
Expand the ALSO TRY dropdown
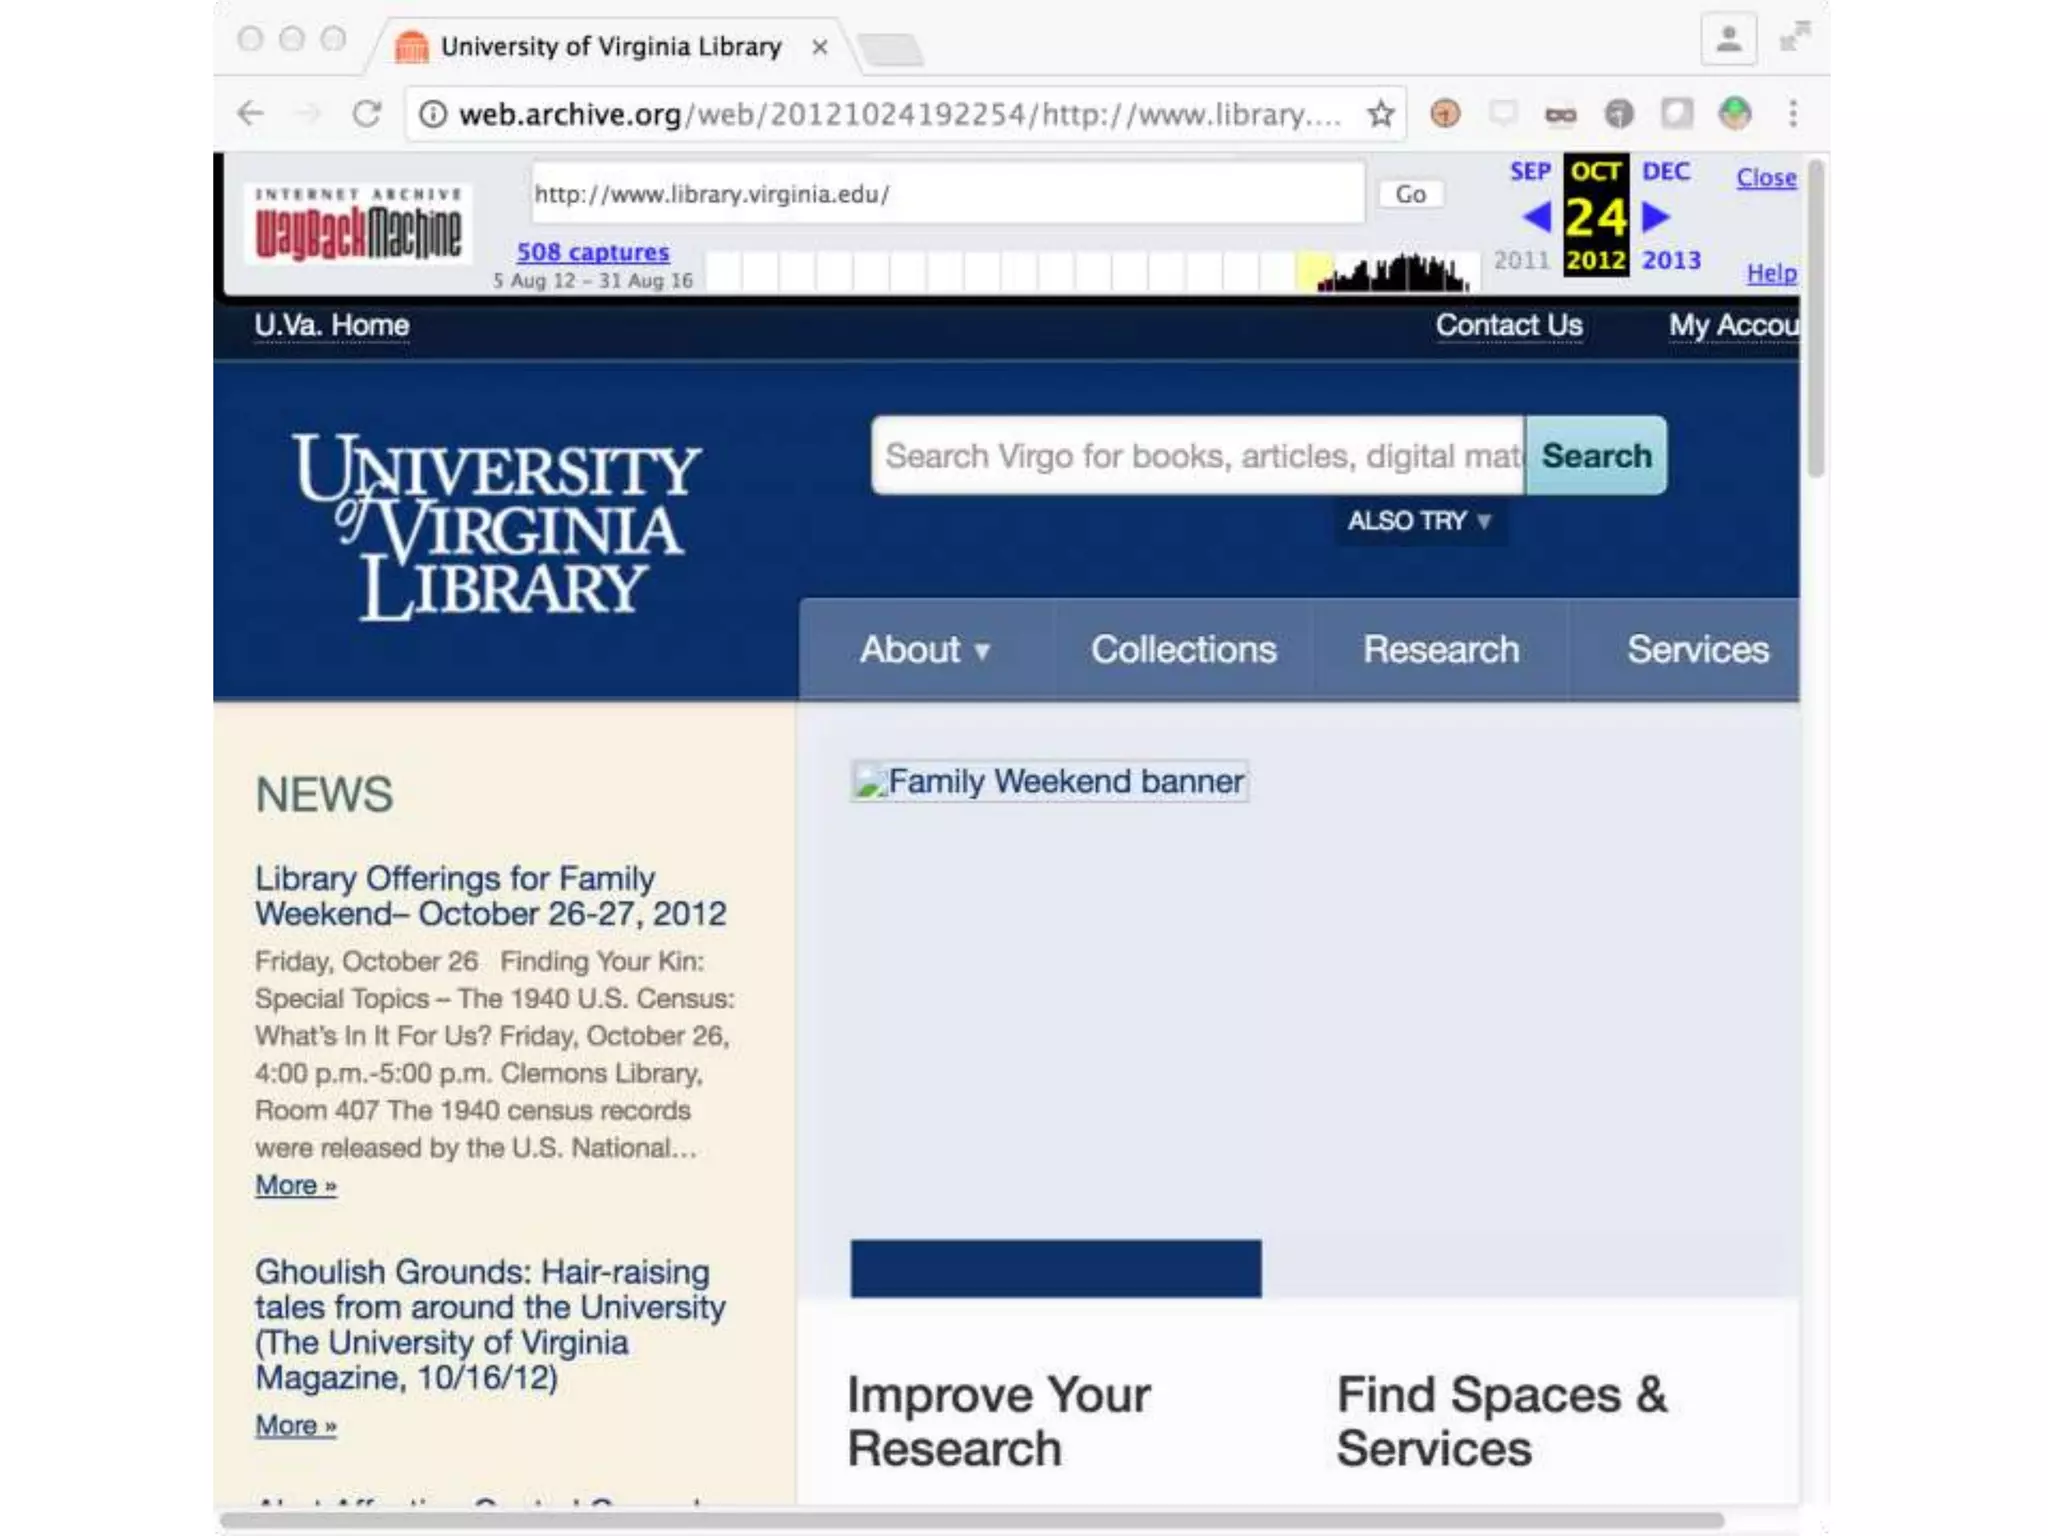pyautogui.click(x=1419, y=521)
